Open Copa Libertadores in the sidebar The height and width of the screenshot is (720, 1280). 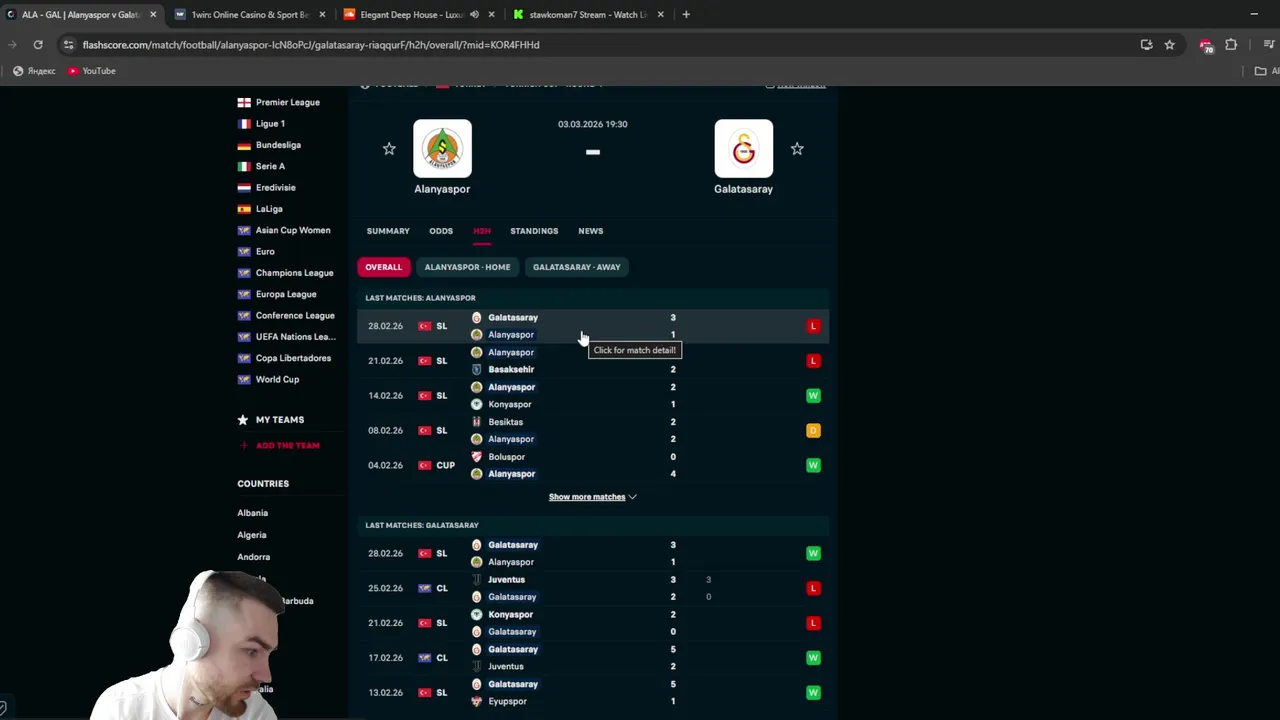(x=293, y=358)
